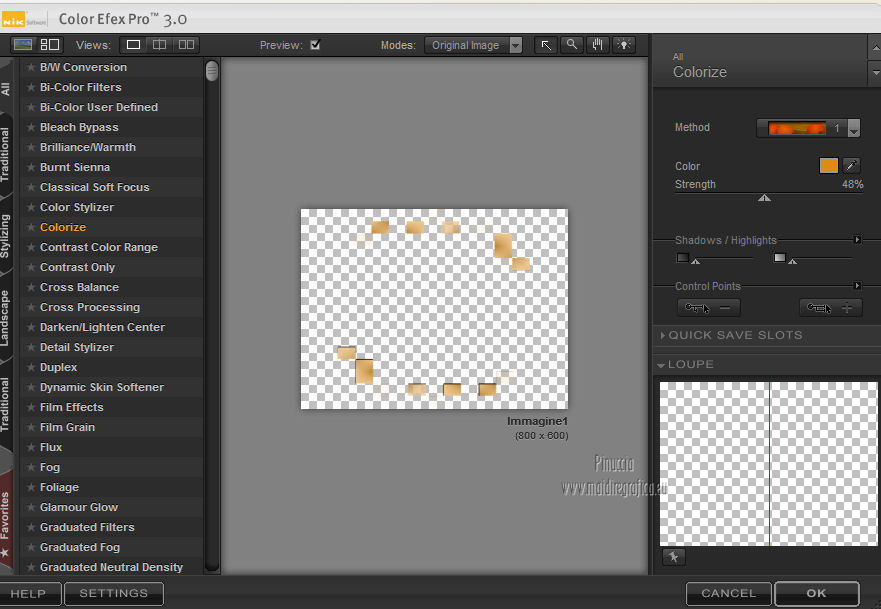The height and width of the screenshot is (609, 881).
Task: Click the filter list scrollbar thumb
Action: [x=212, y=71]
